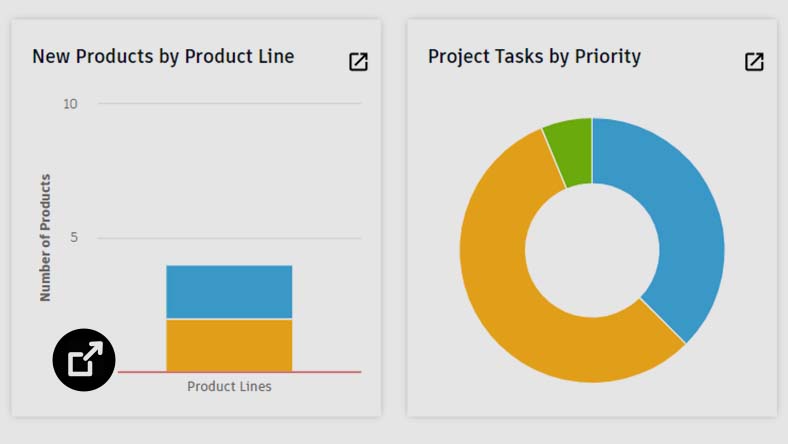Click the New Products by Product Line title
The height and width of the screenshot is (444, 788).
(x=163, y=56)
